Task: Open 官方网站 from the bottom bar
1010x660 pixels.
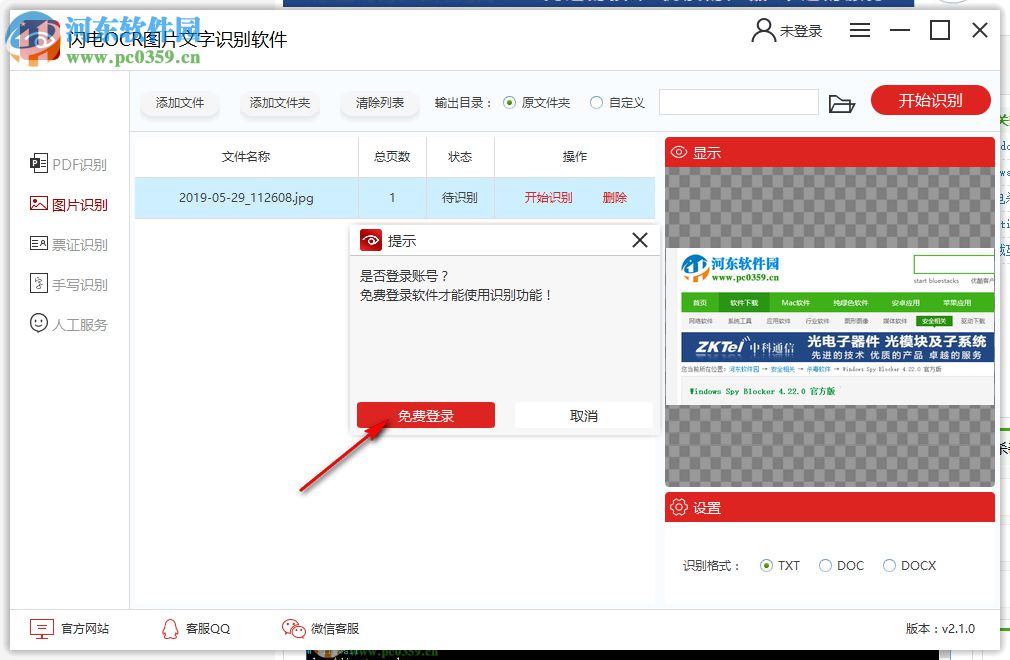Action: point(42,629)
